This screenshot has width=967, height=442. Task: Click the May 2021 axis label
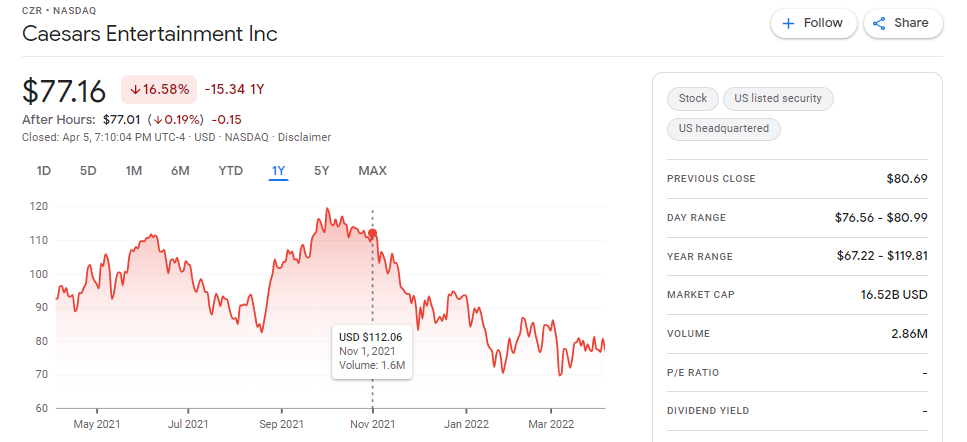tap(97, 425)
